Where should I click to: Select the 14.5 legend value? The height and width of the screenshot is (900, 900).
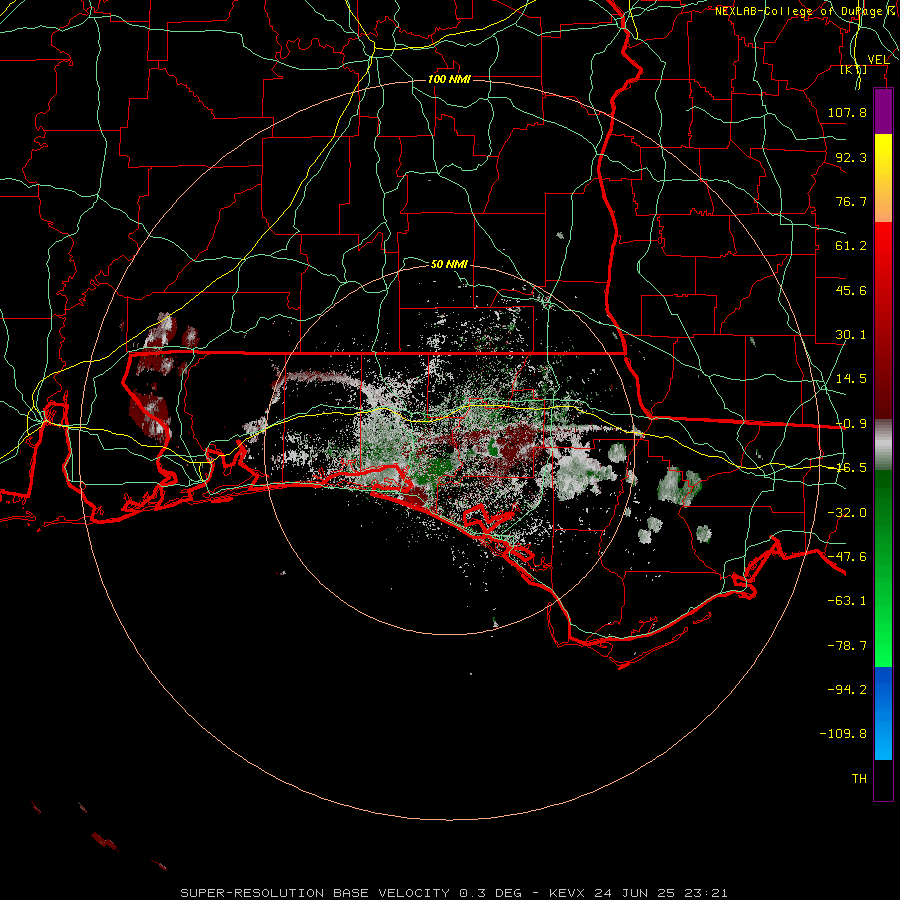click(x=851, y=379)
